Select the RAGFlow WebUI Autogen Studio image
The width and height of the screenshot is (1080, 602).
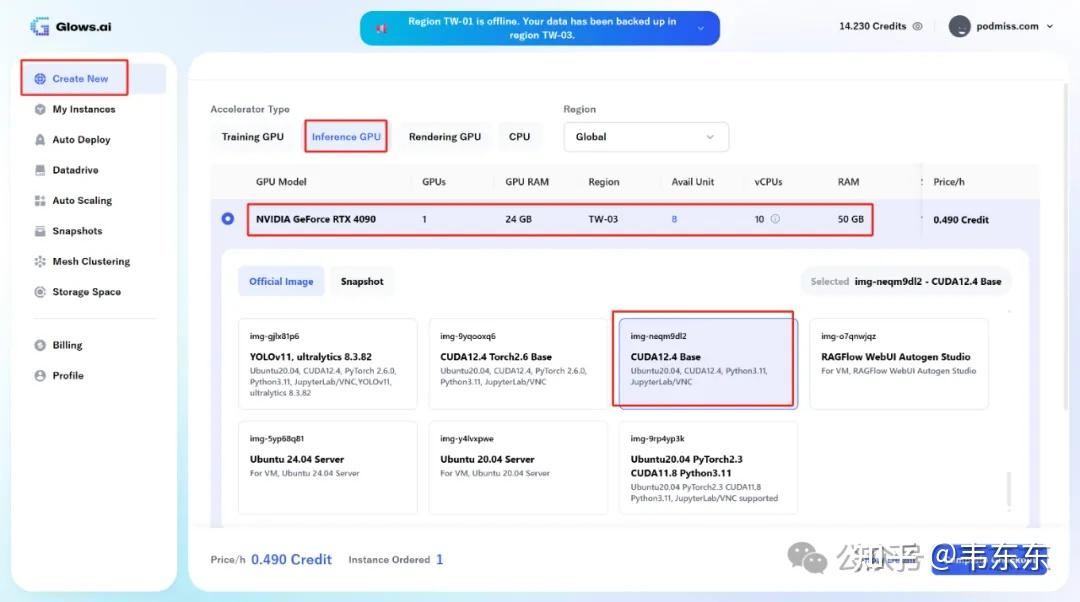898,360
